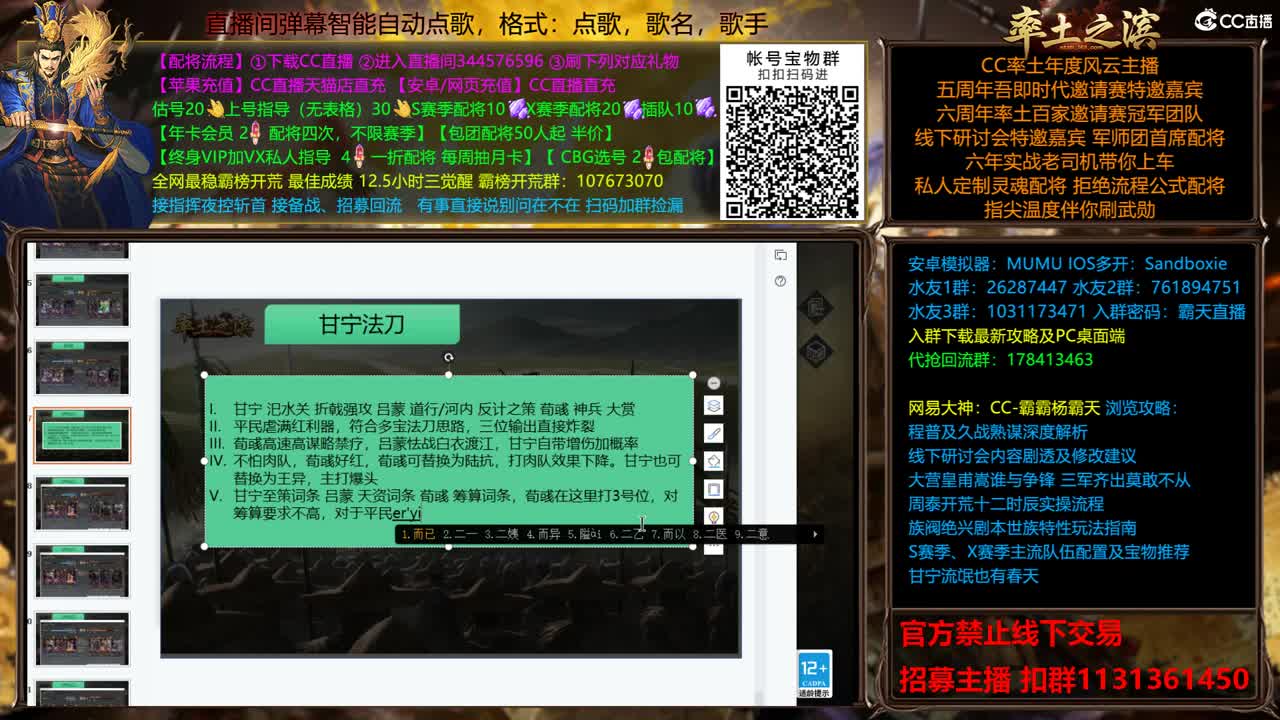Click the rotate handle above the text box
Image resolution: width=1280 pixels, height=720 pixels.
[x=448, y=357]
